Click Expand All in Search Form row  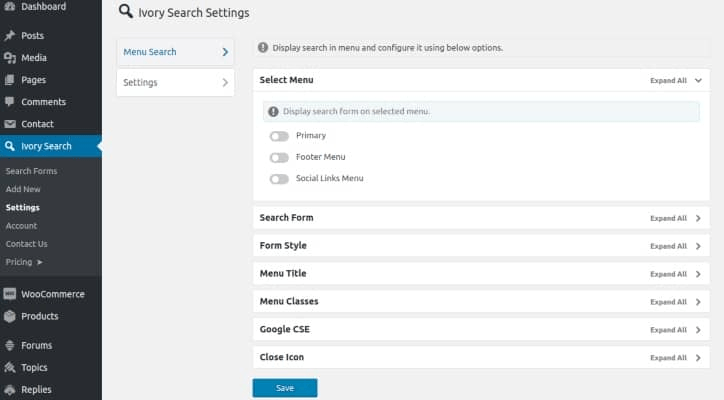[x=668, y=218]
